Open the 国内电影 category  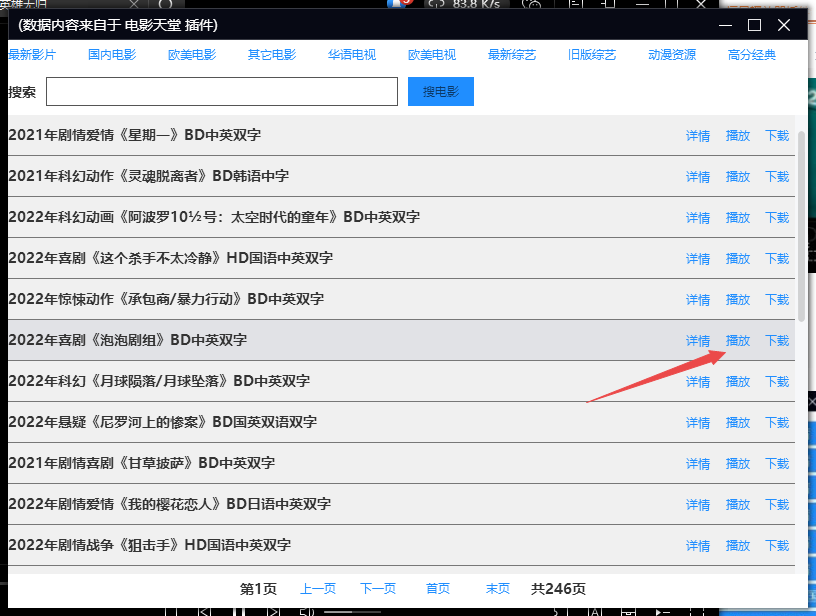(x=112, y=55)
